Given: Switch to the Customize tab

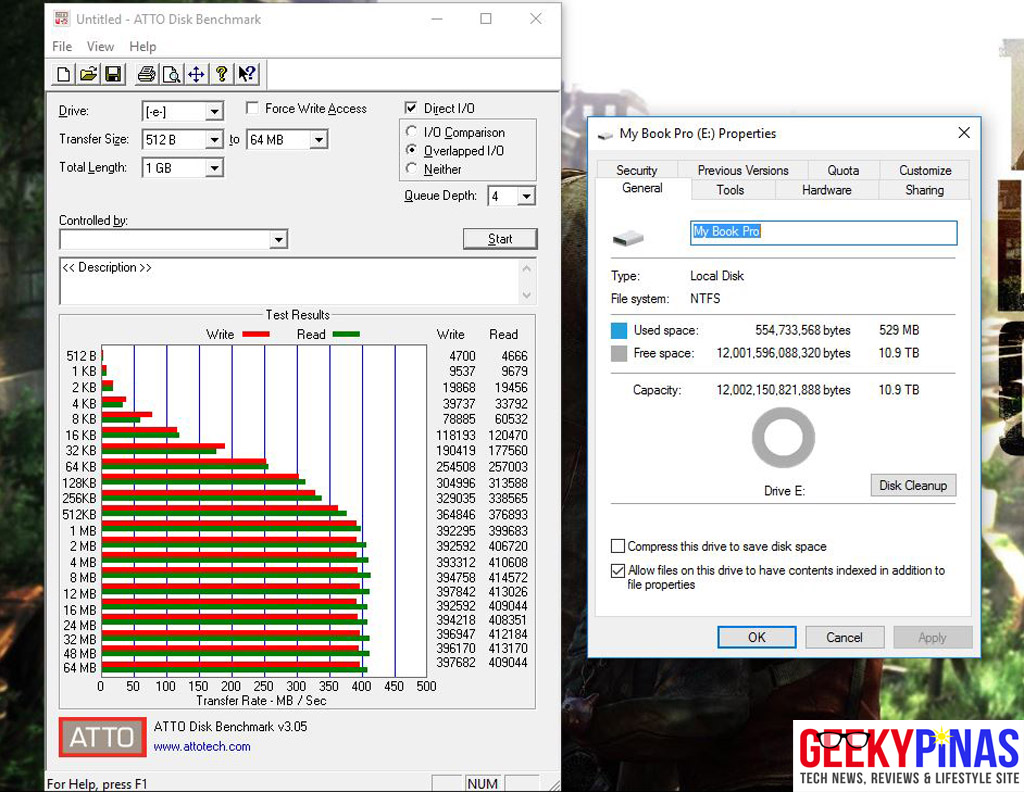Looking at the screenshot, I should tap(925, 170).
